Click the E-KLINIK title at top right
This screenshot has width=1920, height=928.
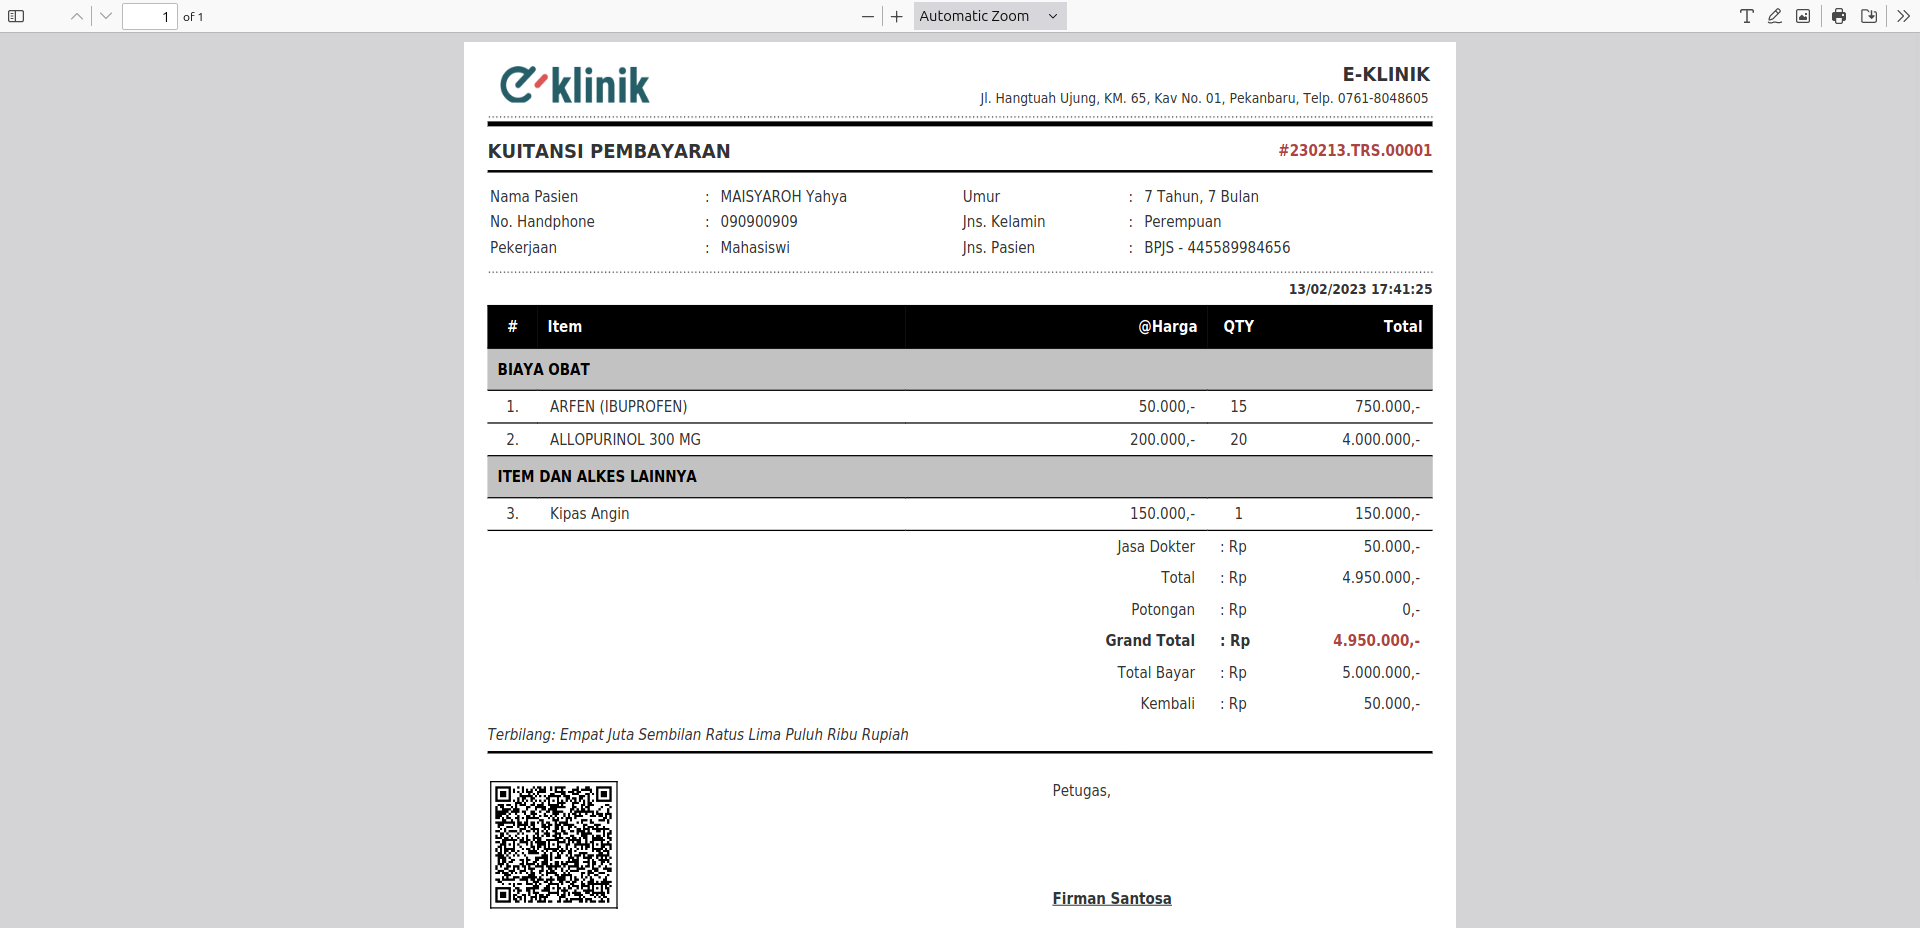tap(1386, 74)
